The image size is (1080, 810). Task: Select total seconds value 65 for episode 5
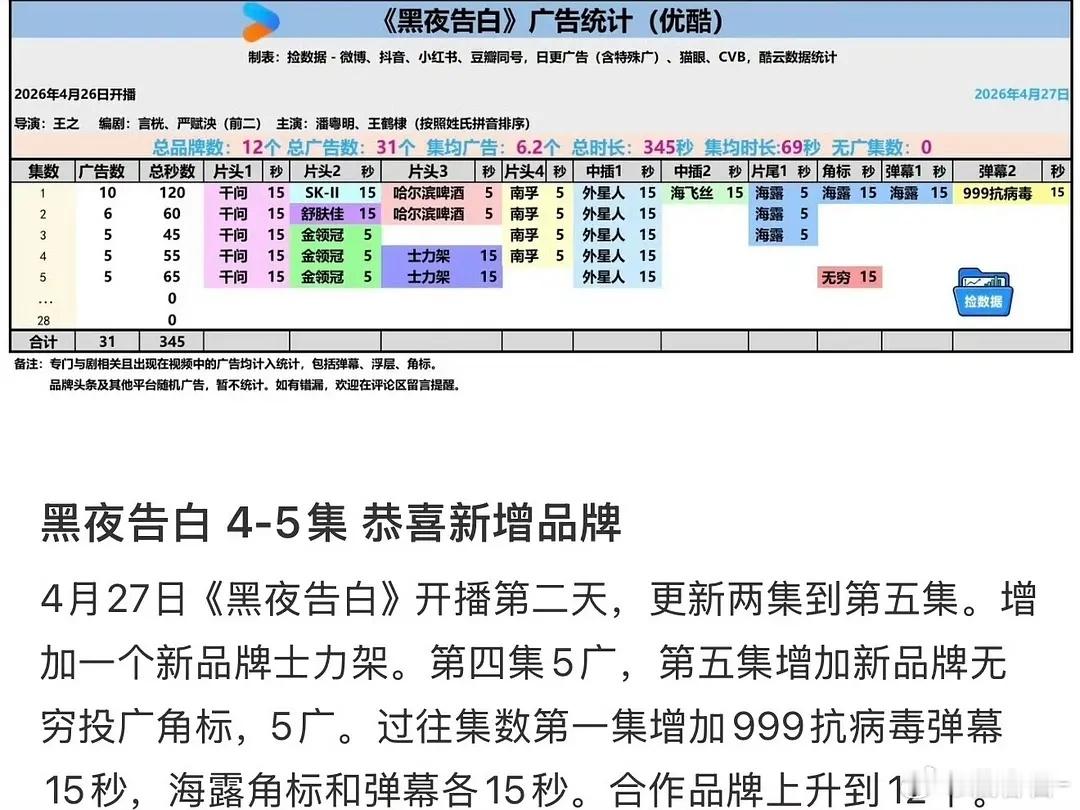point(172,277)
